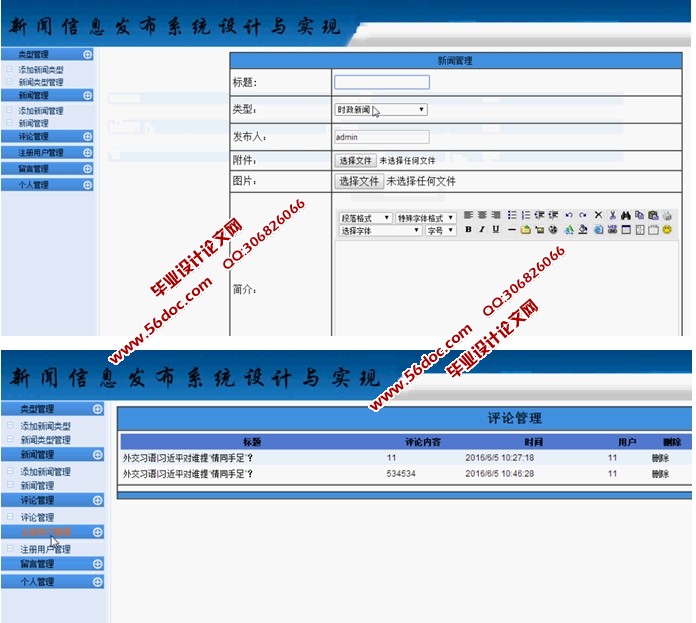This screenshot has width=696, height=623.
Task: Toggle bold with the B icon
Action: [x=468, y=229]
